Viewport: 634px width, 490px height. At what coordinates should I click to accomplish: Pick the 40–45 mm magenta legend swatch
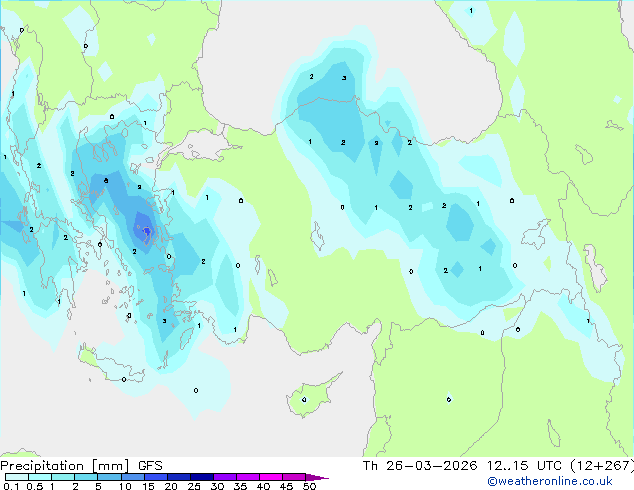coord(271,477)
